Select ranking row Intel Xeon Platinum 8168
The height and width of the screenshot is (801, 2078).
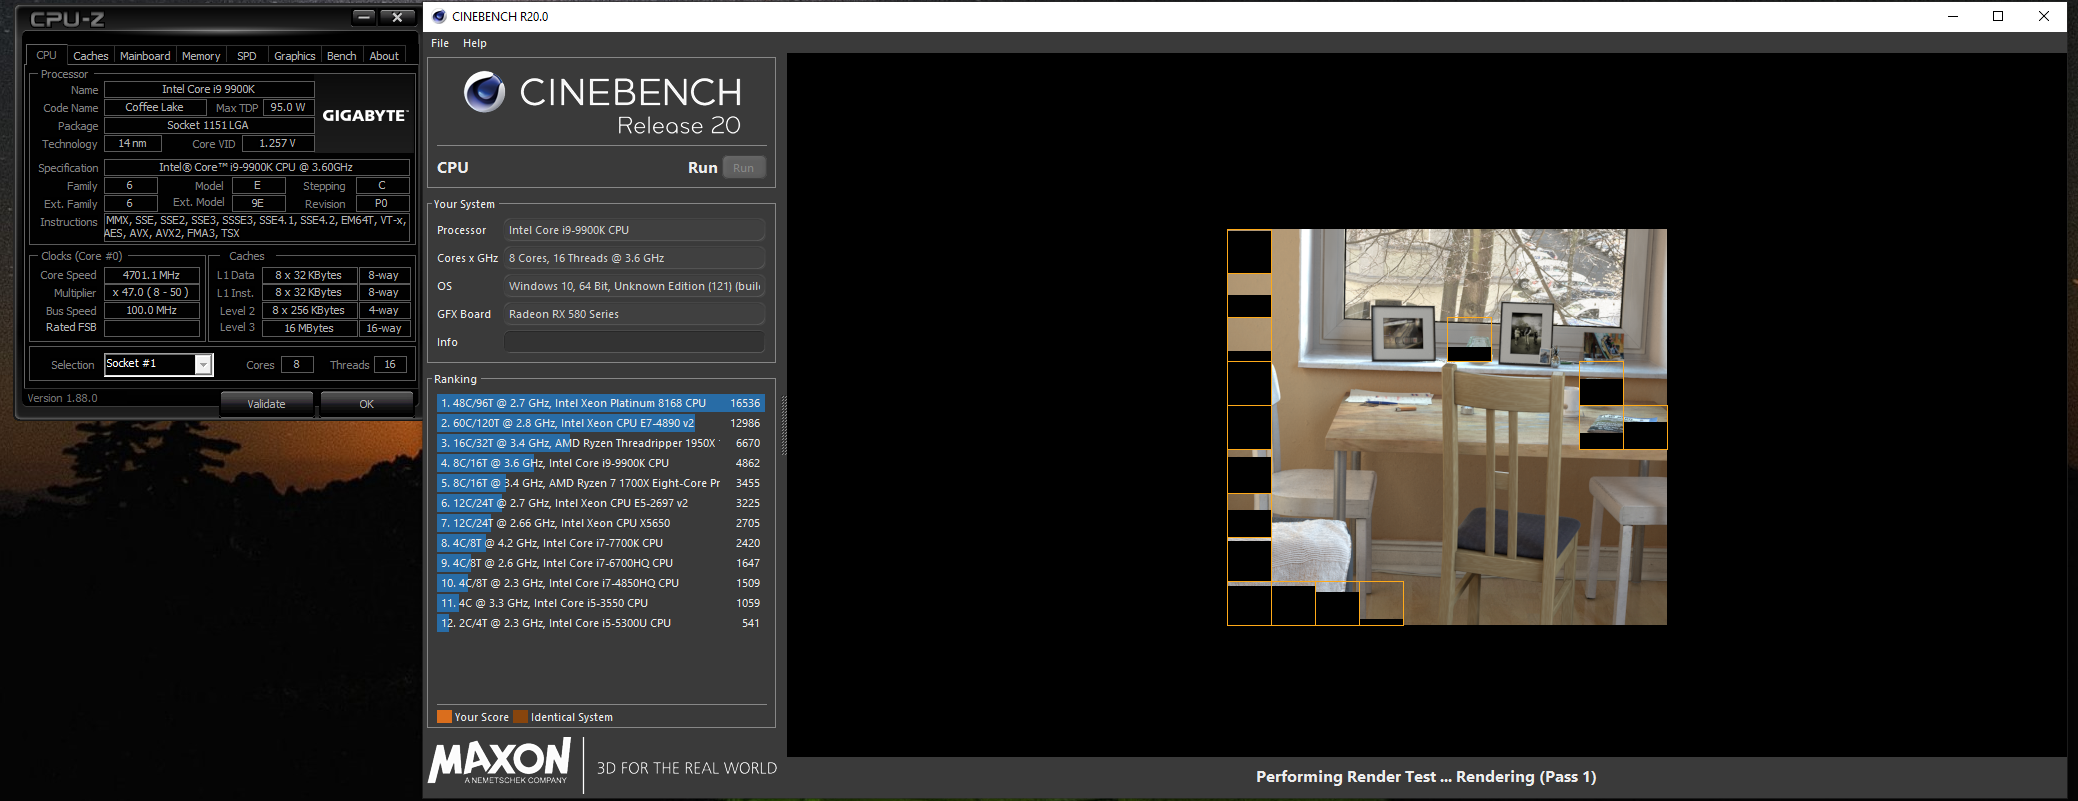tap(601, 403)
